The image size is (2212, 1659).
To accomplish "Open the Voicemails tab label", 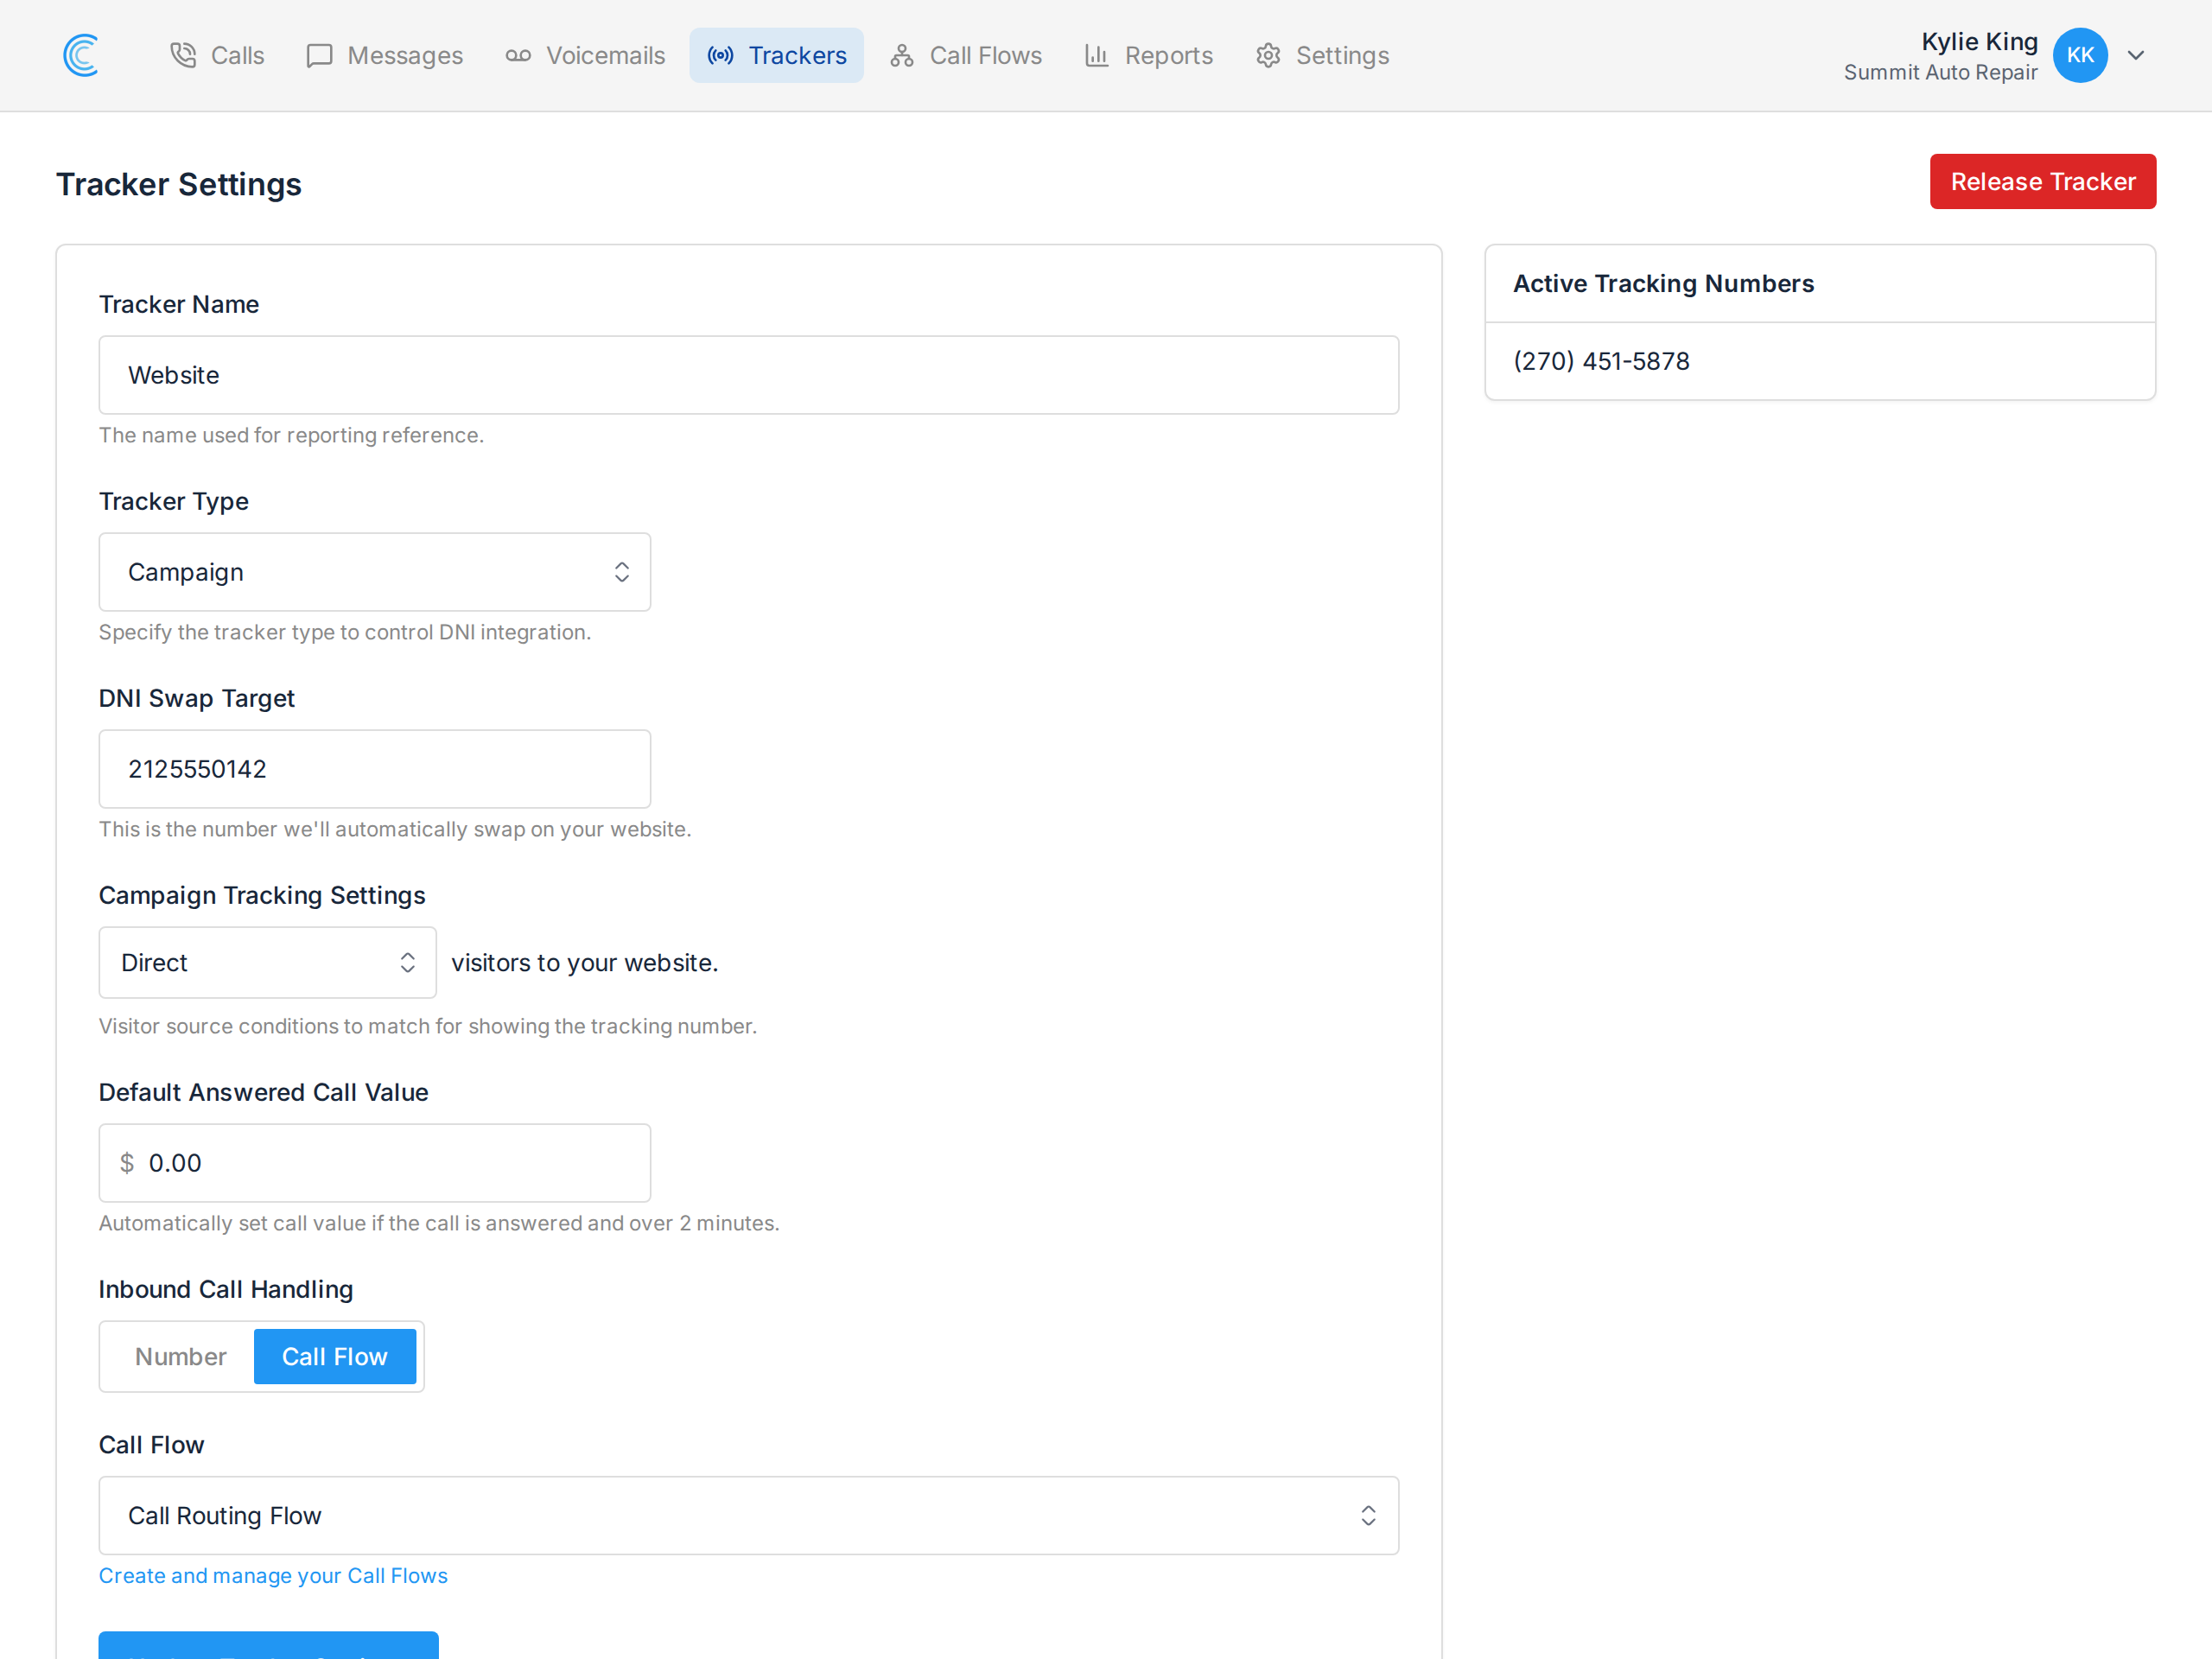I will (x=605, y=55).
